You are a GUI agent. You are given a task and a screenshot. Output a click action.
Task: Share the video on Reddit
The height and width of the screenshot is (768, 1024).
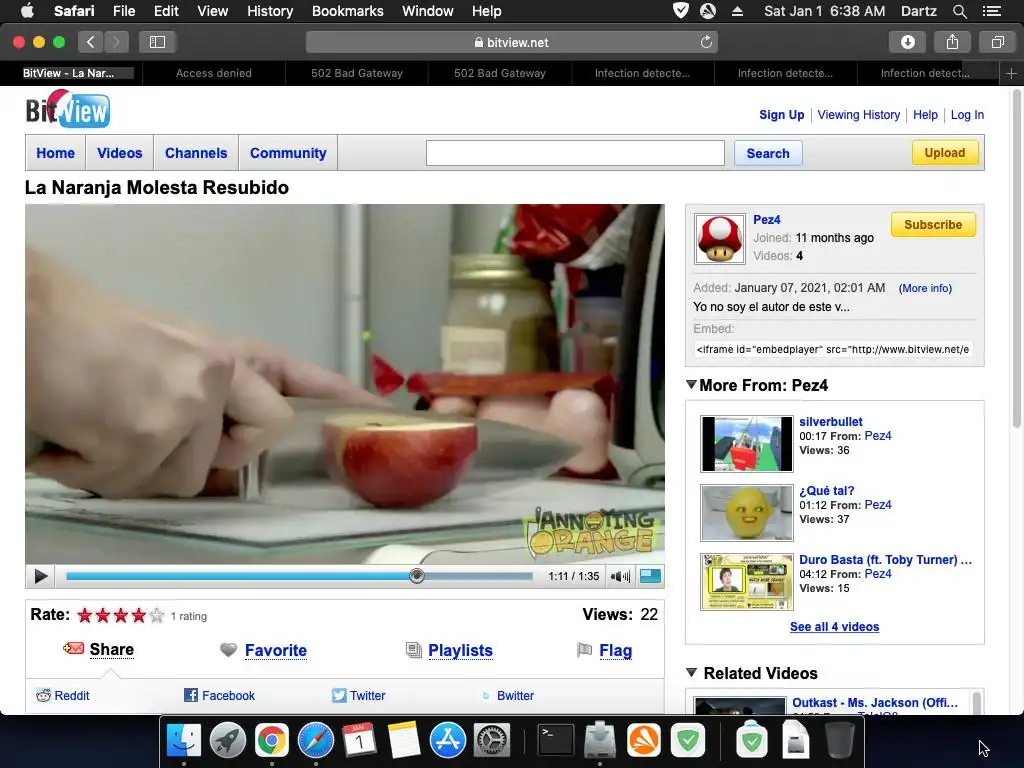click(63, 696)
